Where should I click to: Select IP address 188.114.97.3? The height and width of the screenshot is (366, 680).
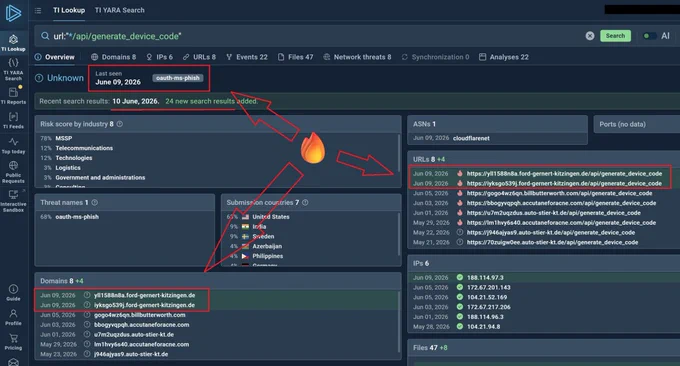tap(485, 278)
